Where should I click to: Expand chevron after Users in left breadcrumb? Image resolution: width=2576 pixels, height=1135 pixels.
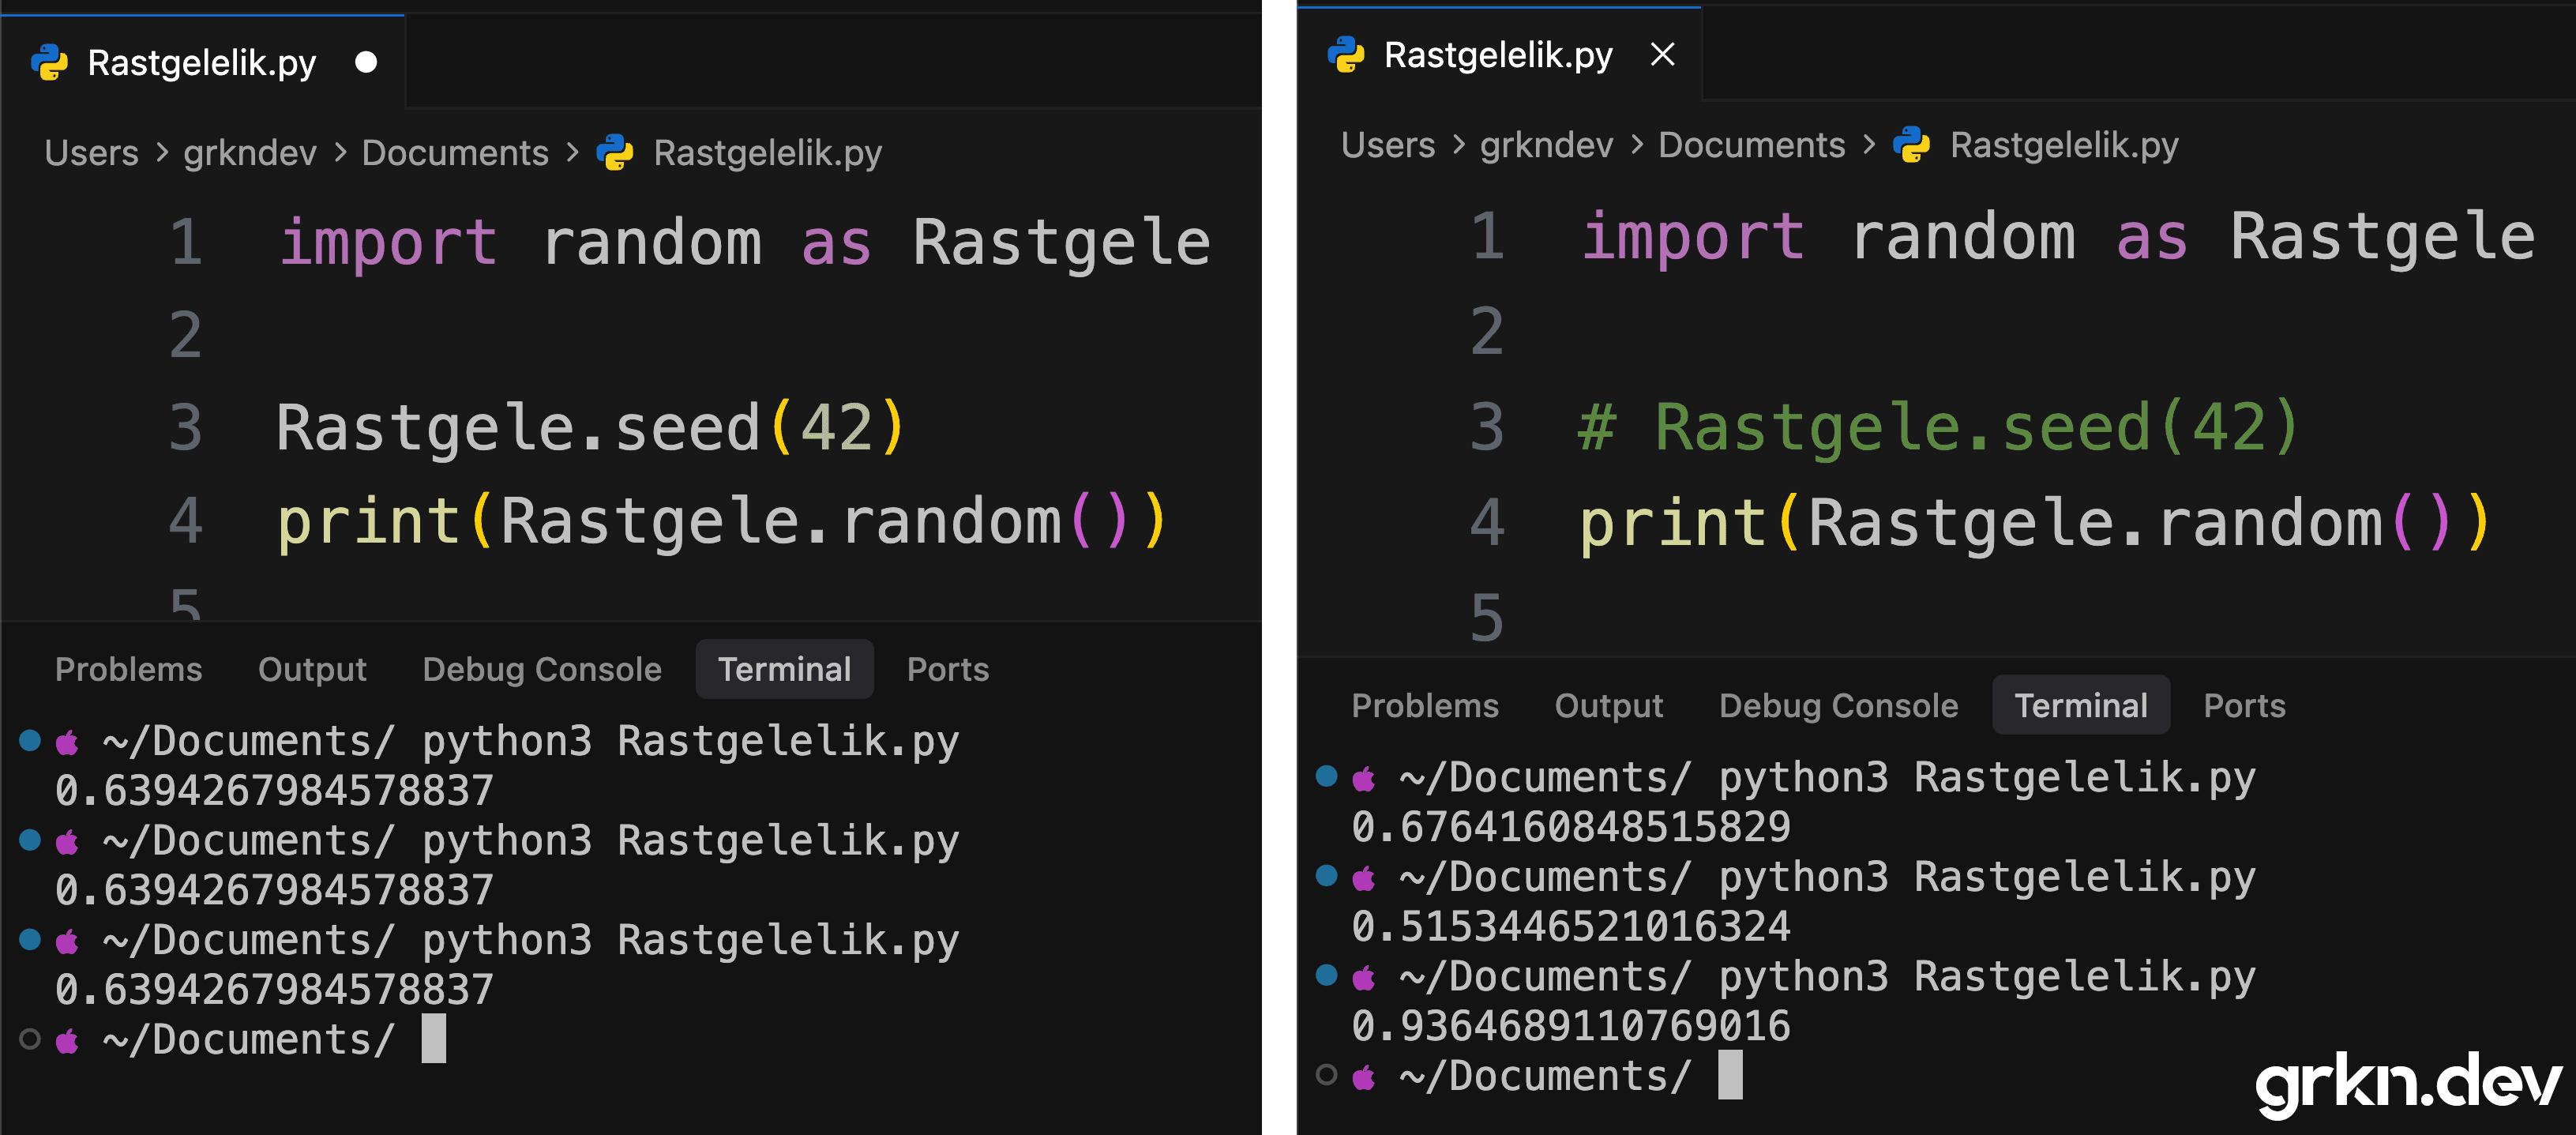[161, 153]
